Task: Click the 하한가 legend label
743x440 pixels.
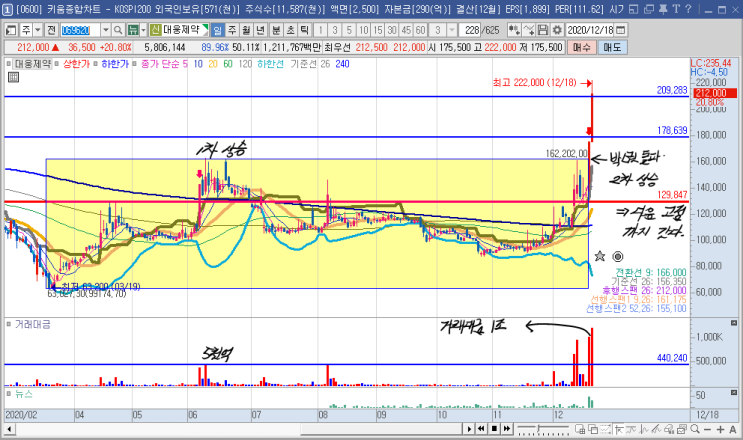Action: click(x=115, y=64)
